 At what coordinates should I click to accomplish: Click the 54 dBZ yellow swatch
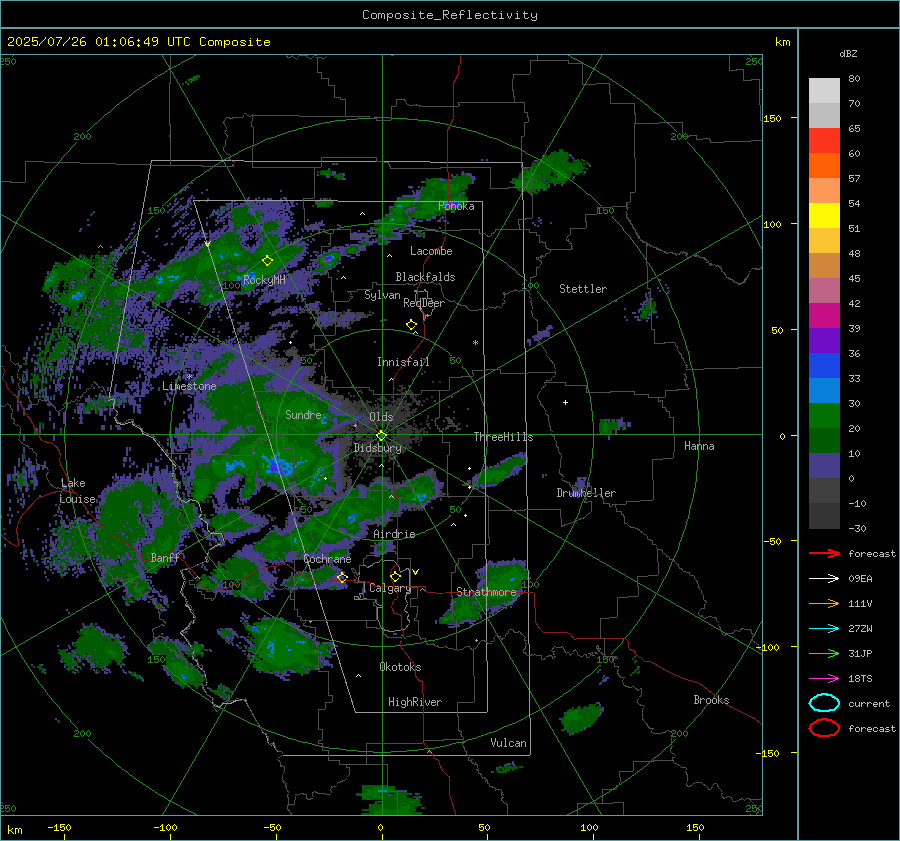[x=824, y=215]
